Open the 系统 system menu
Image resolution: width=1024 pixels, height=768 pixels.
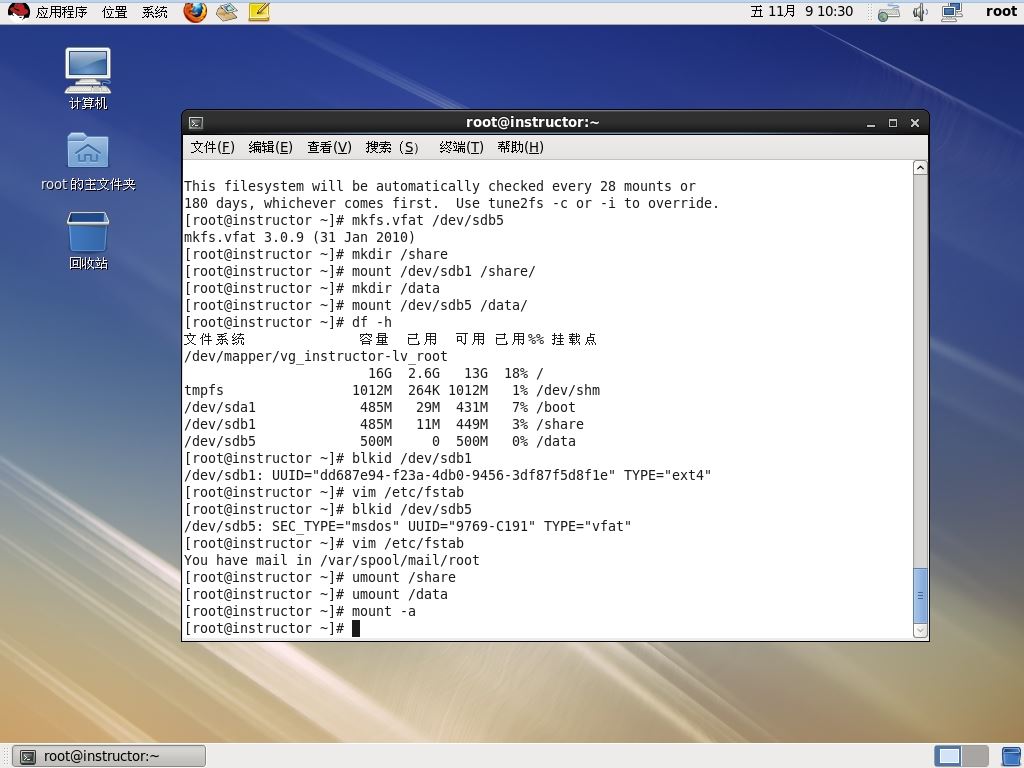tap(155, 12)
